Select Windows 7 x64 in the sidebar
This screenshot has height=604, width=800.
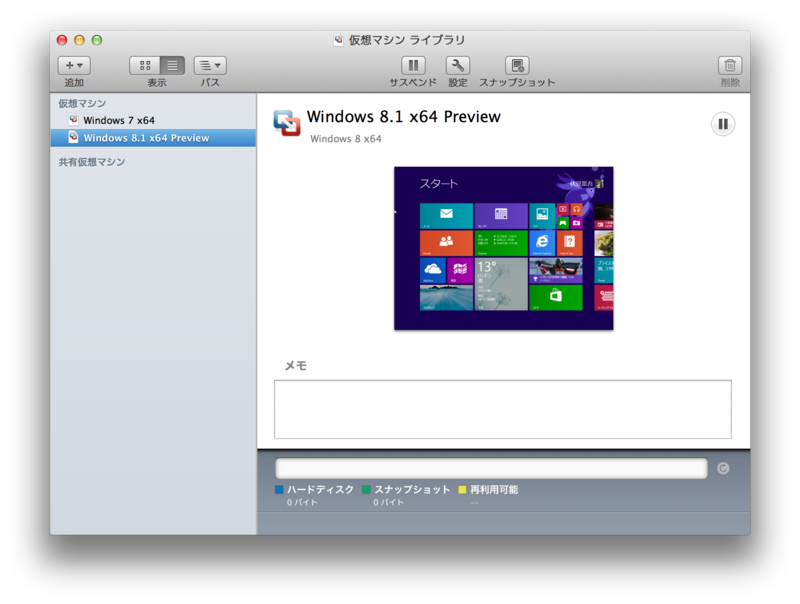[153, 120]
